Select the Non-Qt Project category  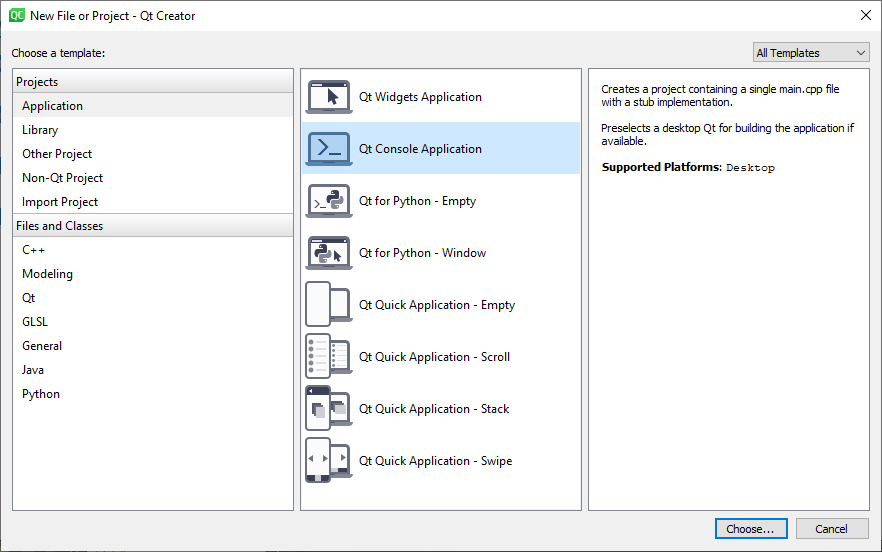(62, 178)
